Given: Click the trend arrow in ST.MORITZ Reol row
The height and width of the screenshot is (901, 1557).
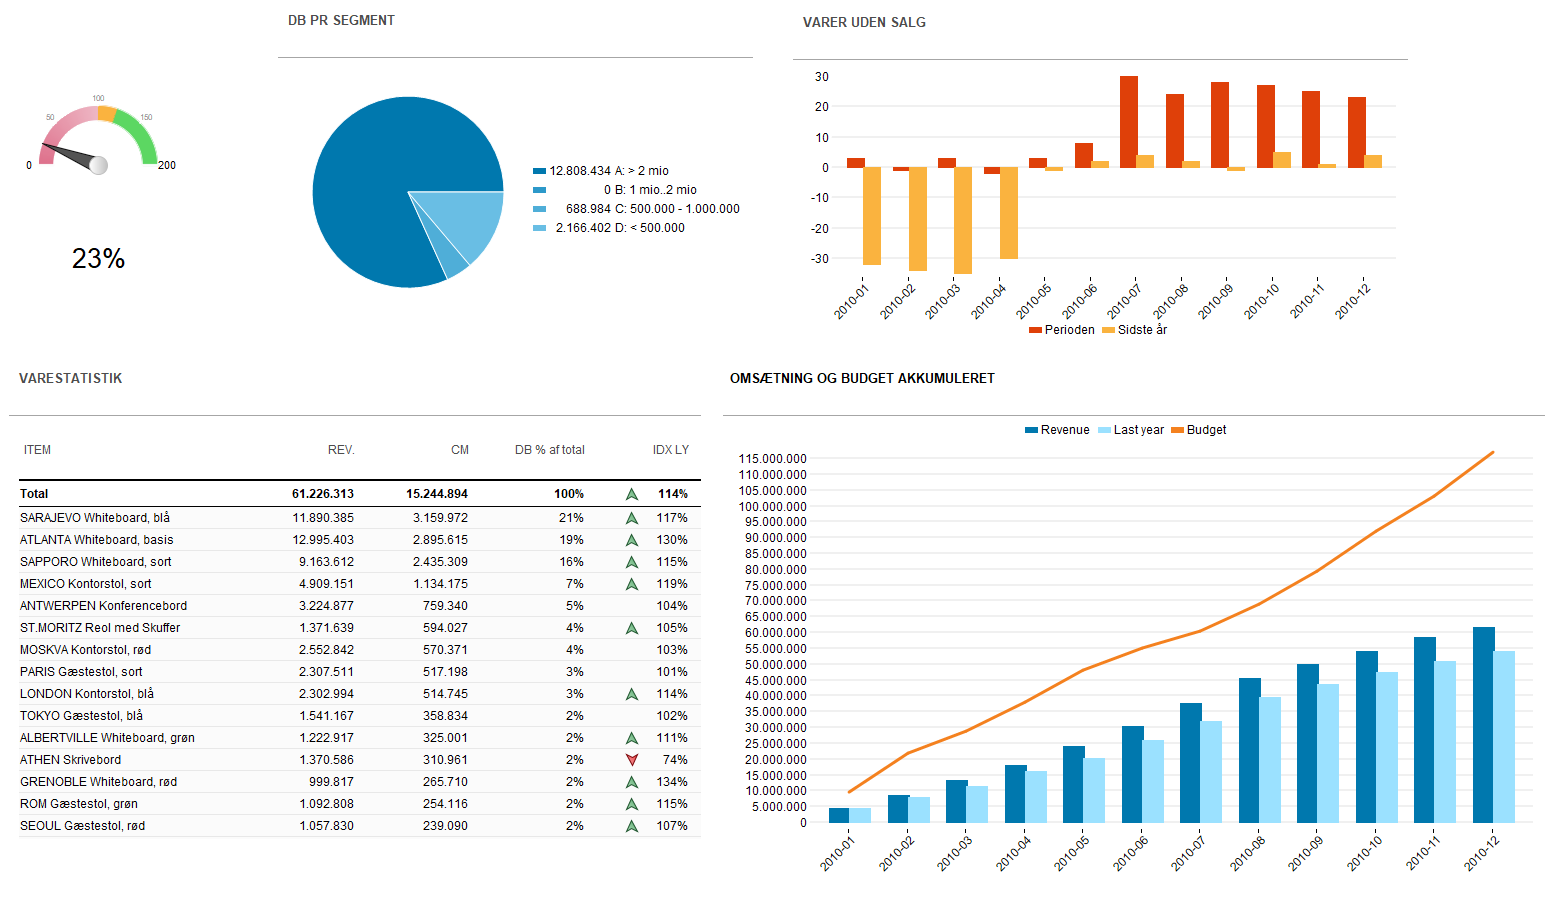Looking at the screenshot, I should tap(632, 628).
